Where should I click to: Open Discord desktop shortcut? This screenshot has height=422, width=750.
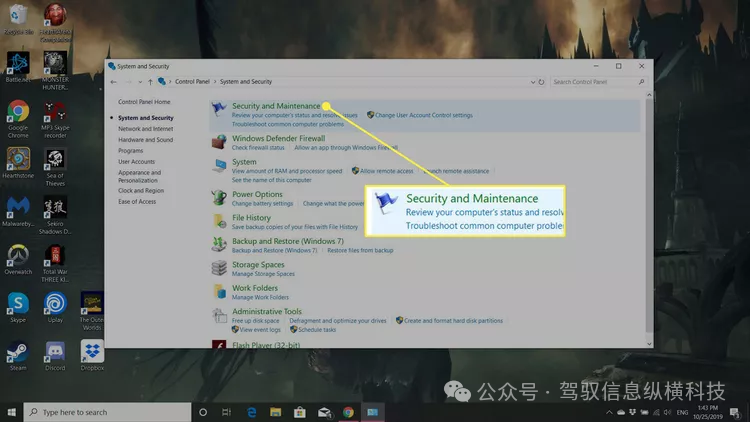[55, 355]
